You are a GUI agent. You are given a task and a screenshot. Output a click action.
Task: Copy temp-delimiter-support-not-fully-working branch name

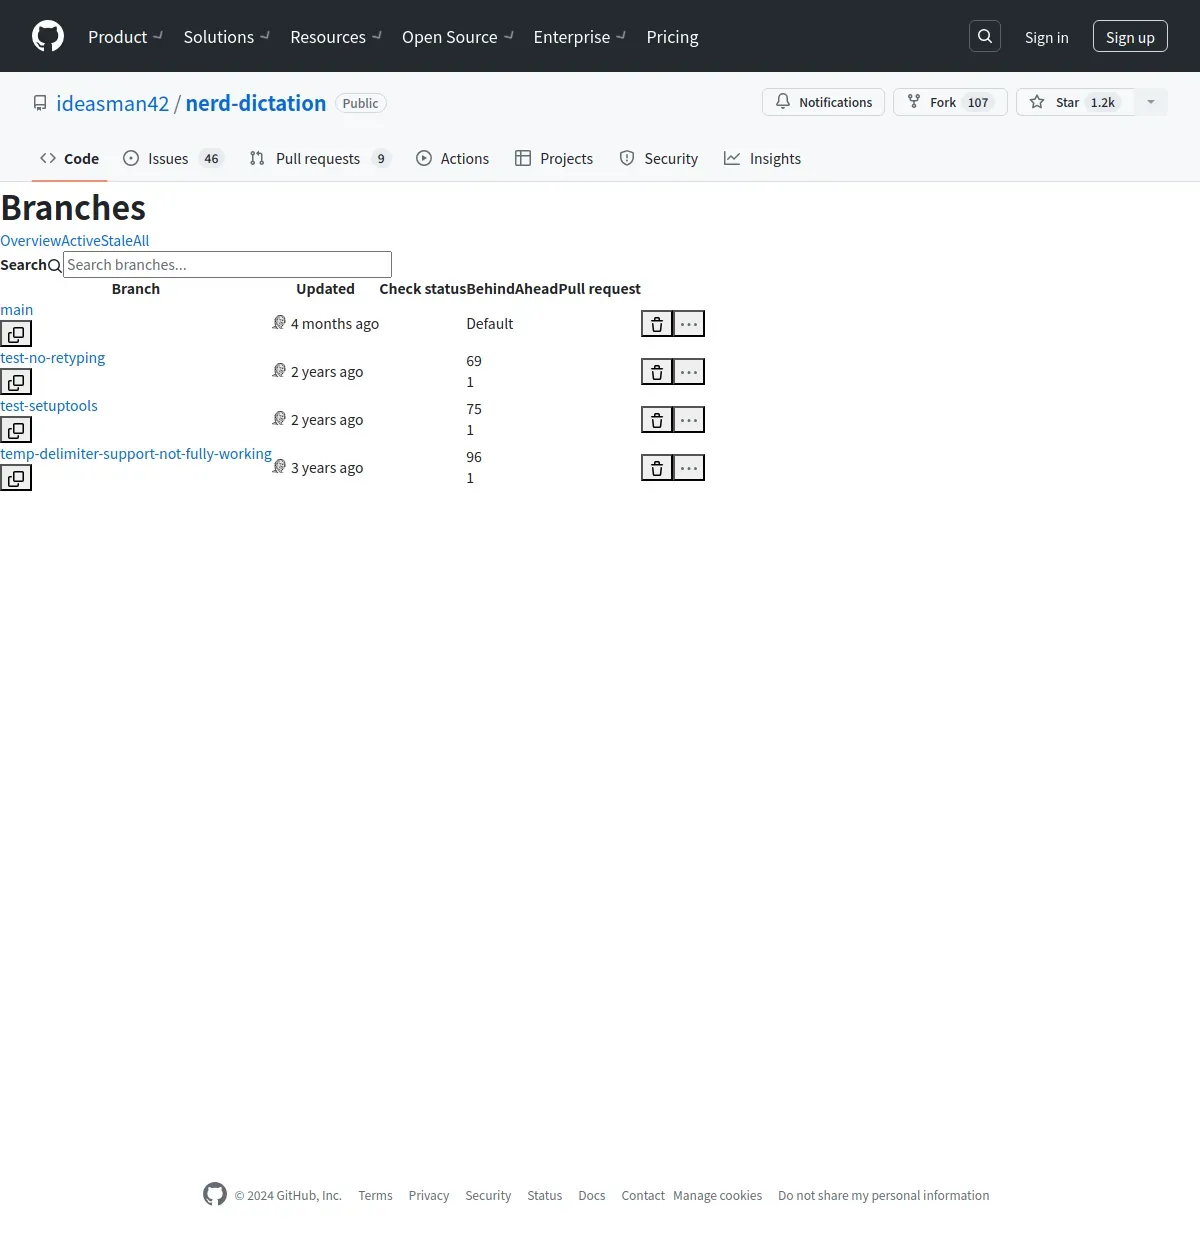[x=16, y=478]
